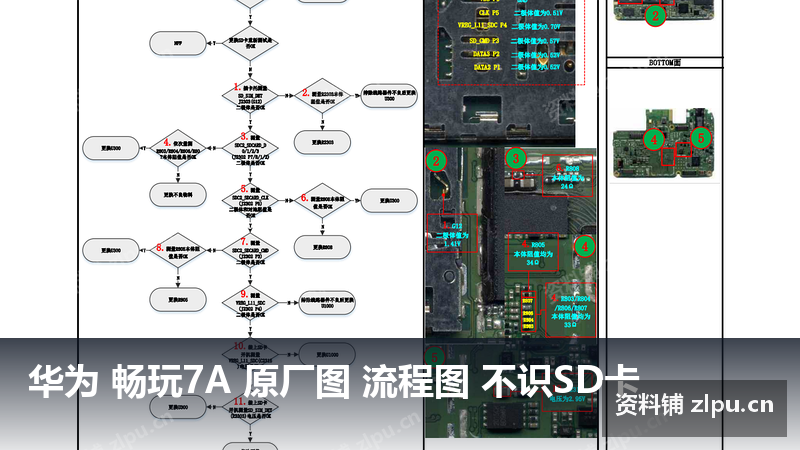Select flowchart step 5 SDCARD_CLK diamond
Screen dimensions: 800x450
click(x=250, y=201)
